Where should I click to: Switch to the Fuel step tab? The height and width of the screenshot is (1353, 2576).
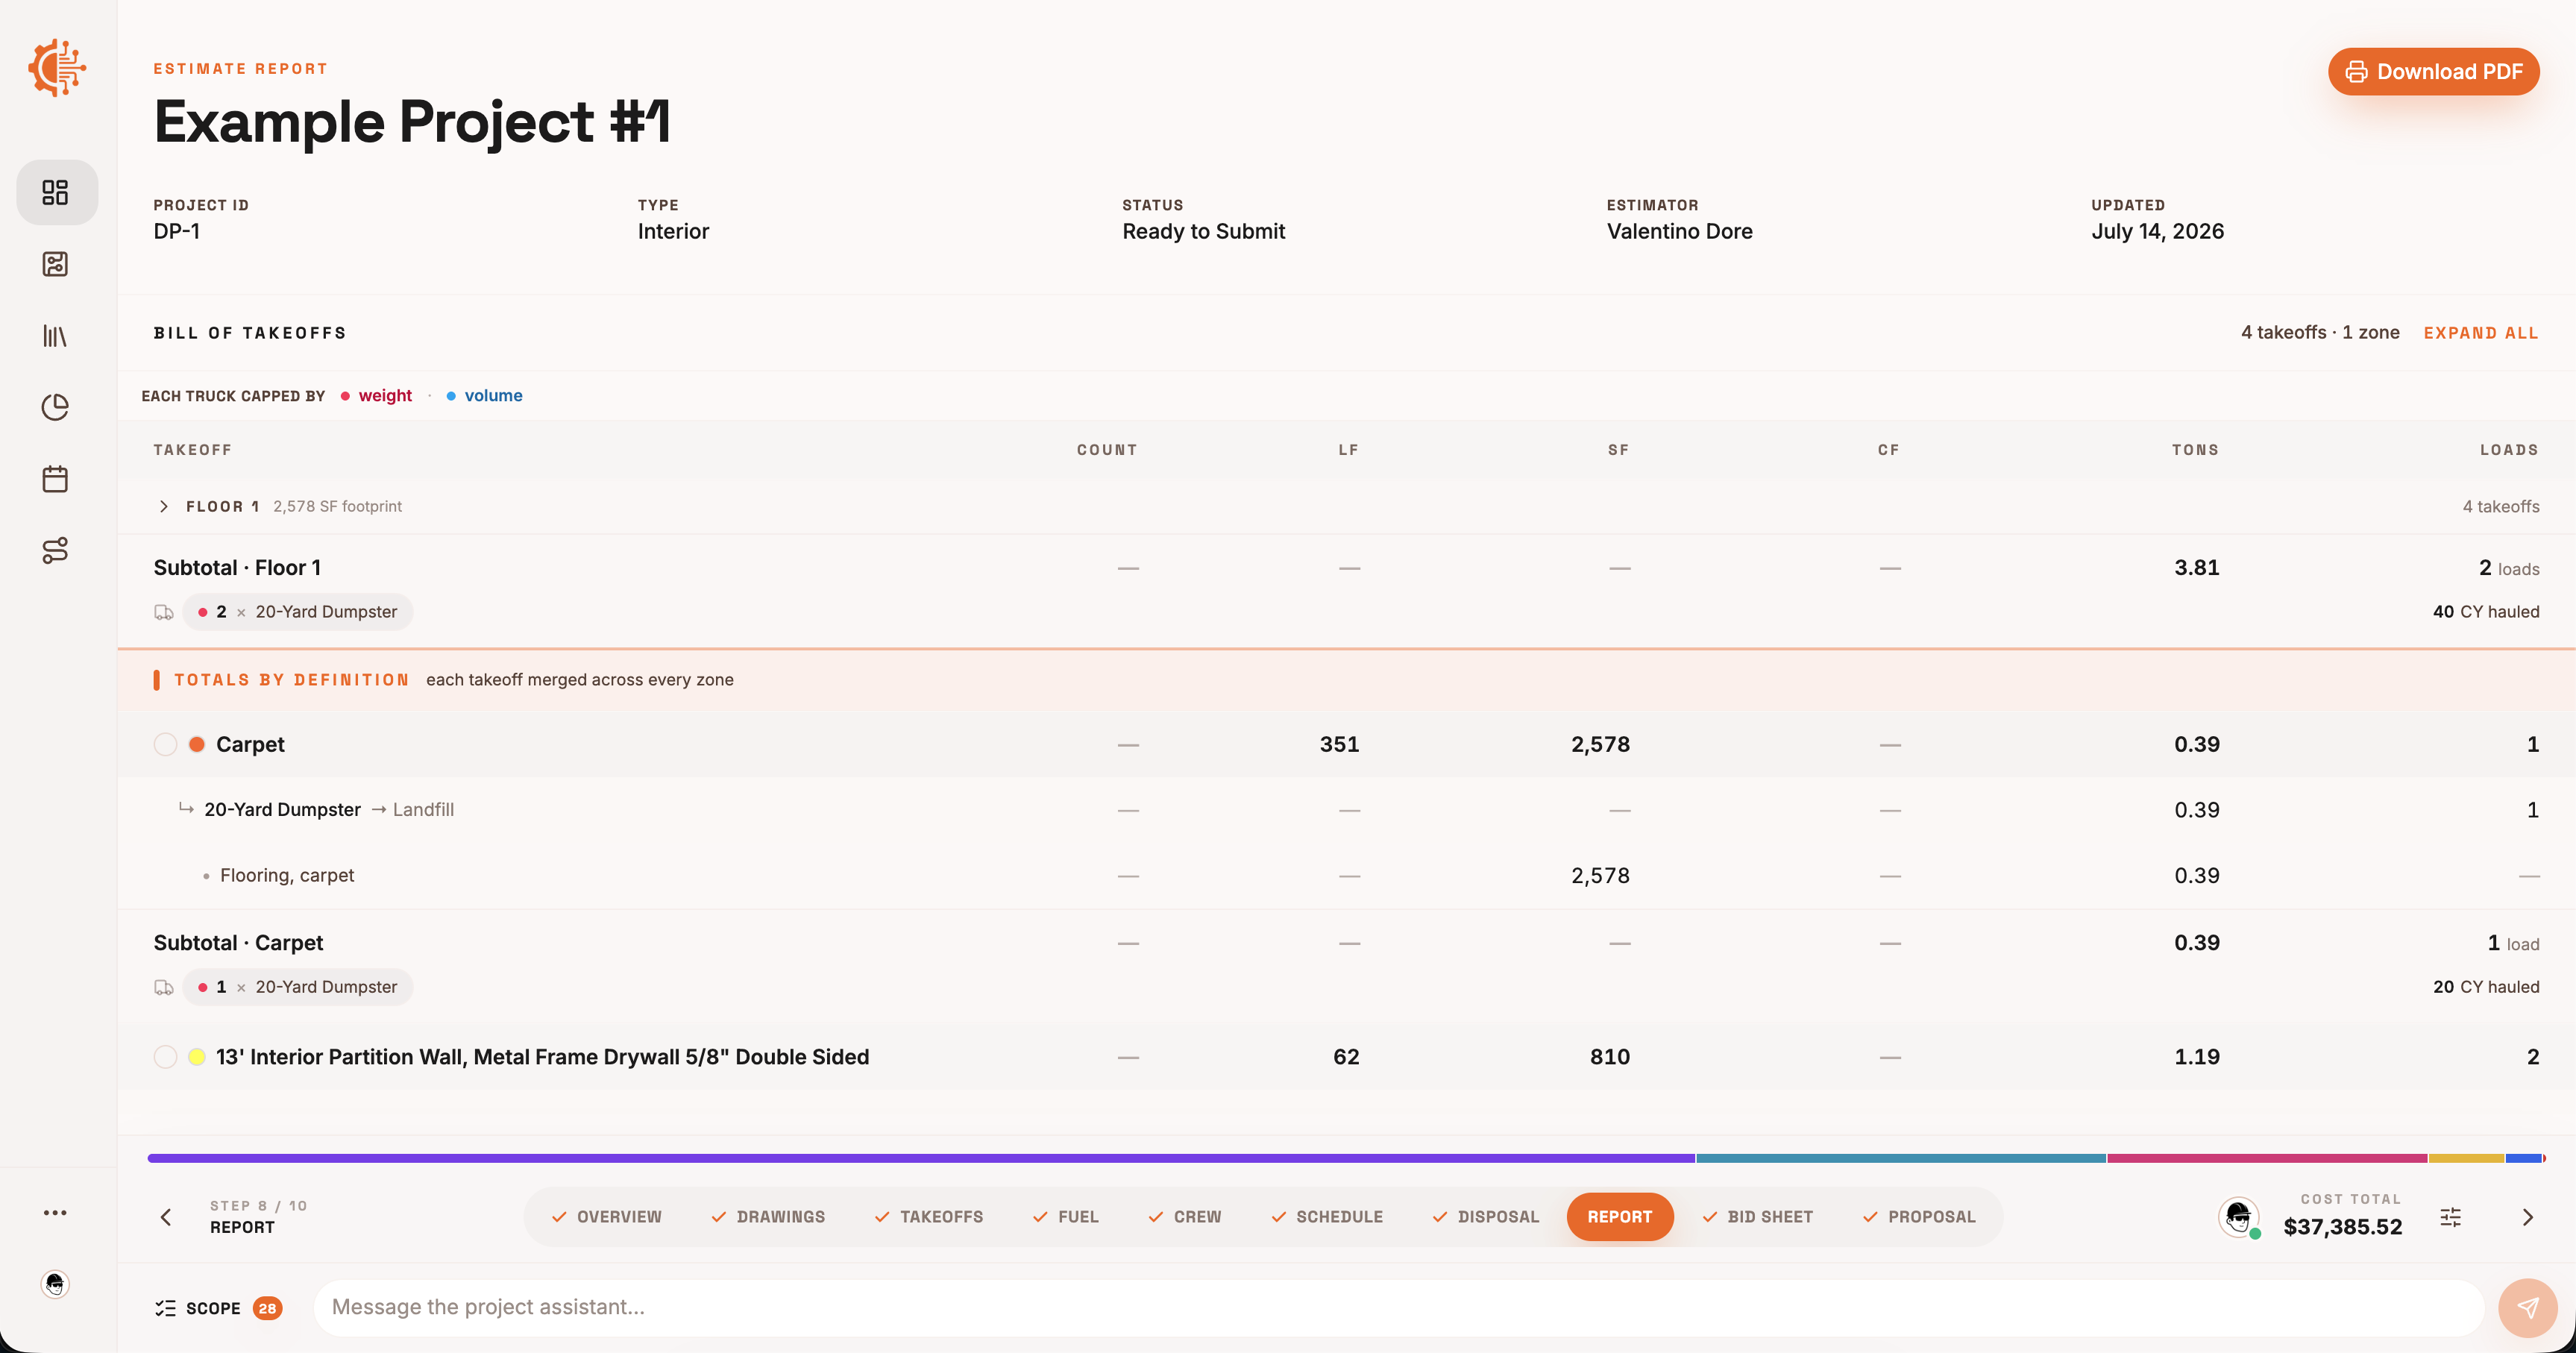(1066, 1217)
